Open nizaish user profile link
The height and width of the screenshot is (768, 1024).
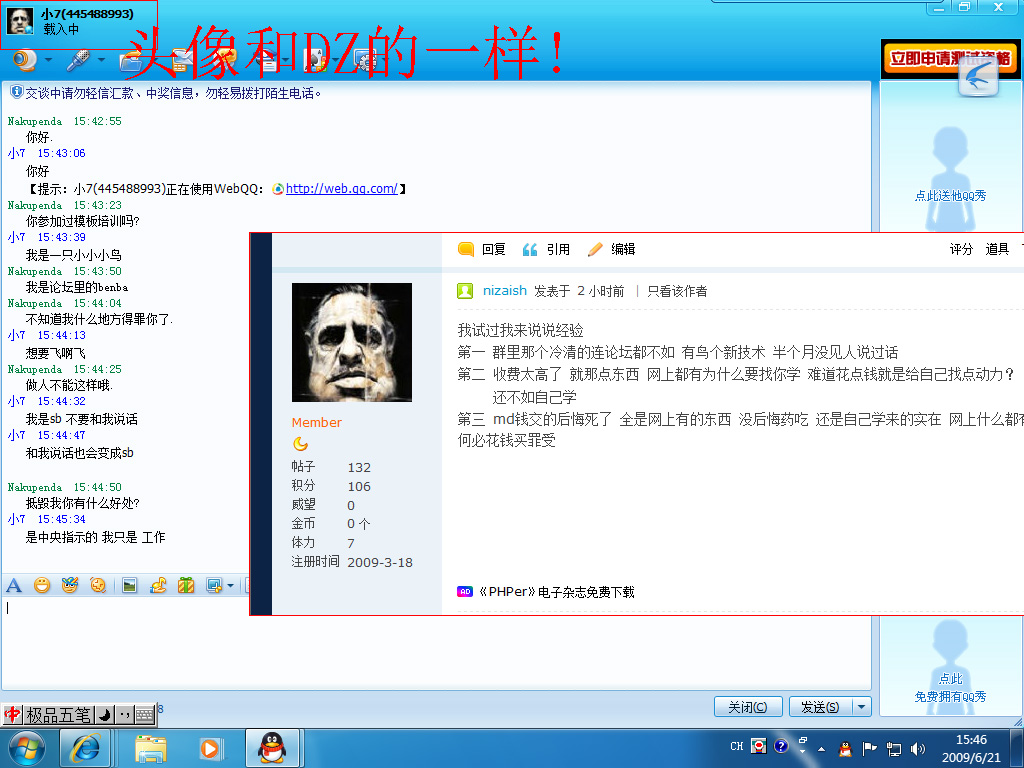point(504,291)
